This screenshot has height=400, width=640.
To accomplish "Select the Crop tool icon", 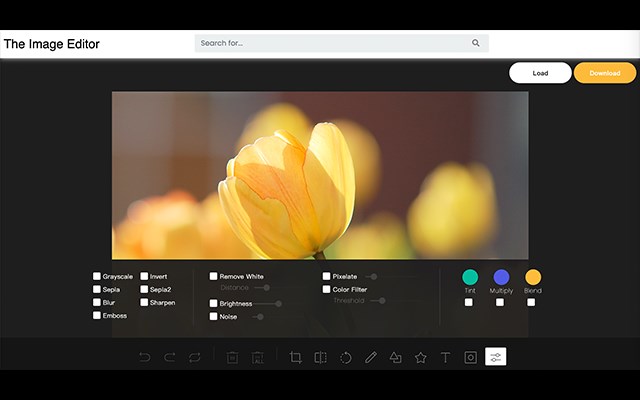I will (296, 358).
